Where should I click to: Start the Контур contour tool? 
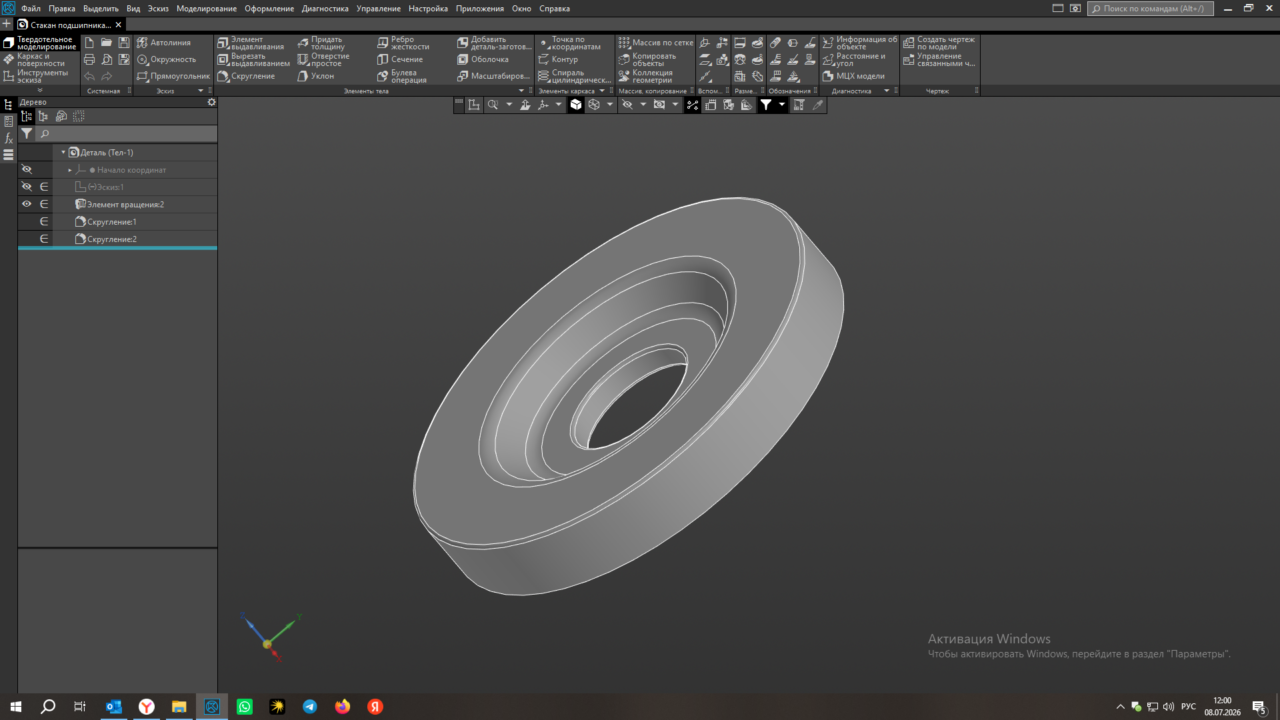point(558,59)
